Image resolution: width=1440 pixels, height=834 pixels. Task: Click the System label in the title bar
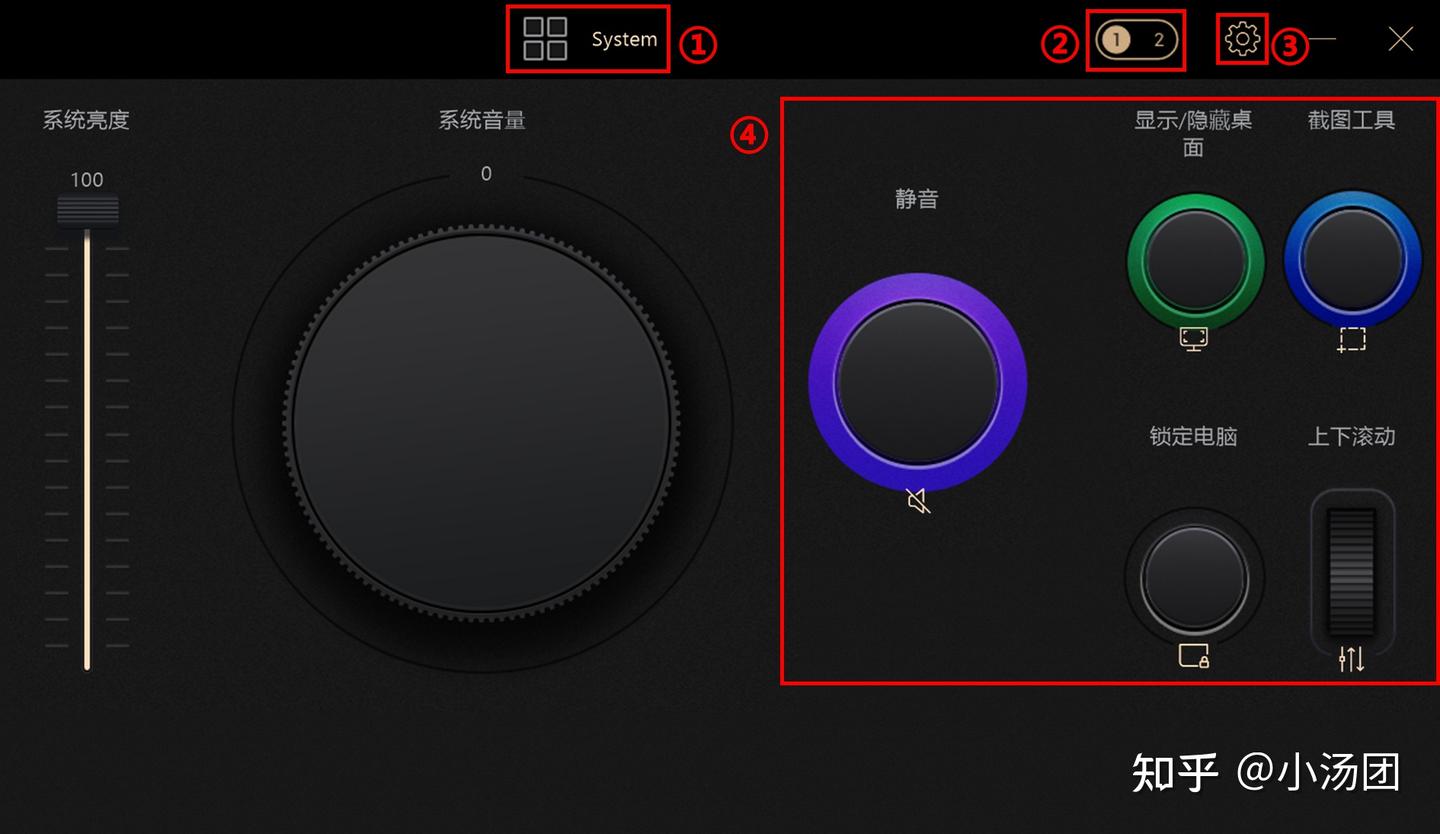623,38
